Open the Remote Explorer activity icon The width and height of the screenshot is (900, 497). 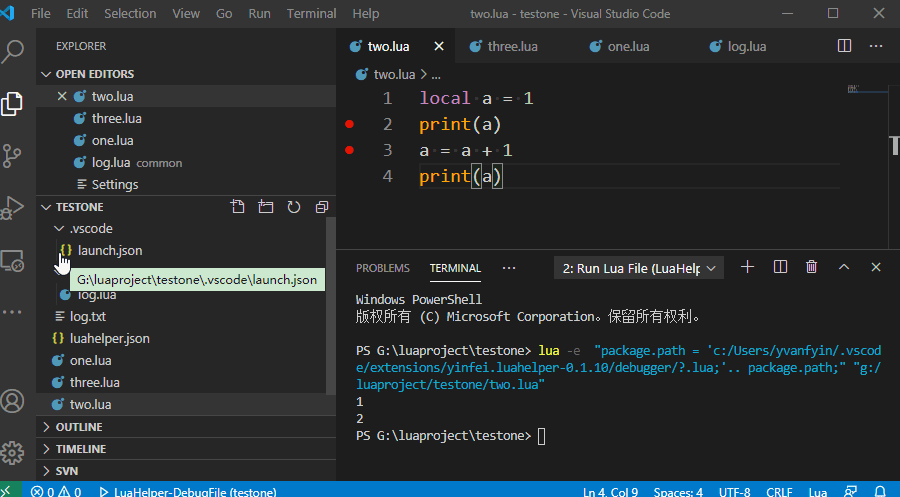12,261
